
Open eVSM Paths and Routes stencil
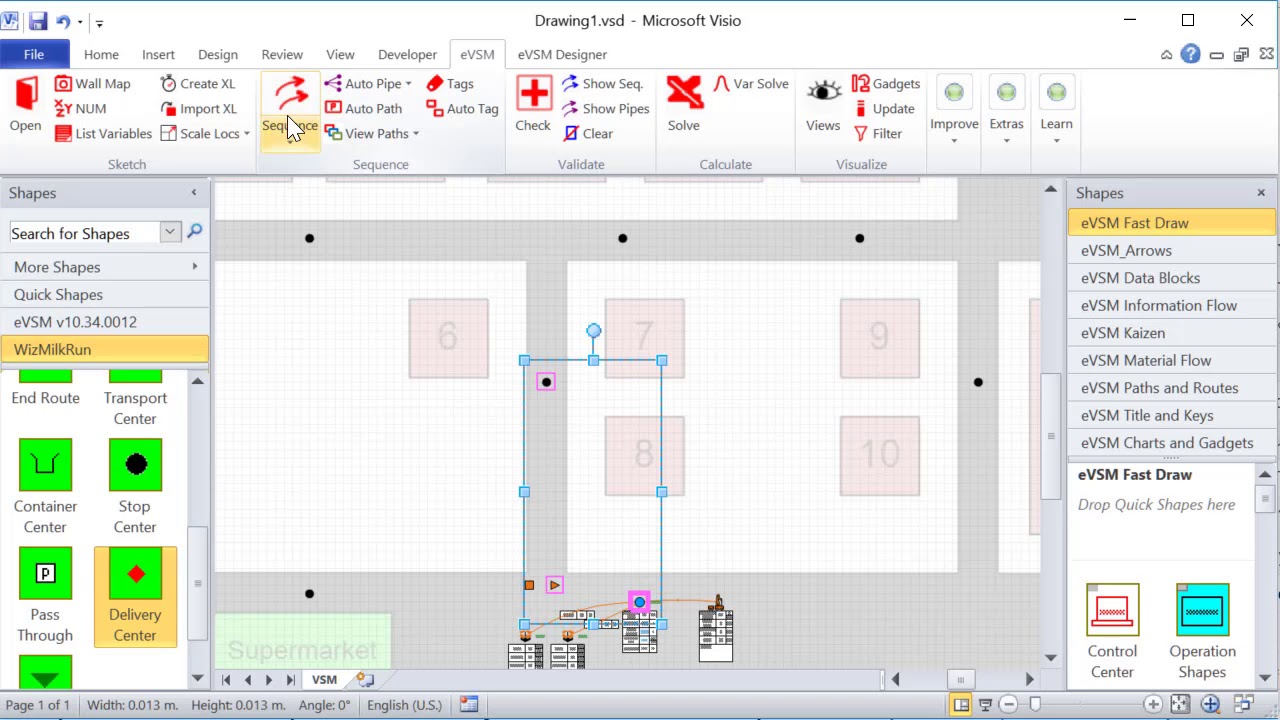pos(1172,388)
